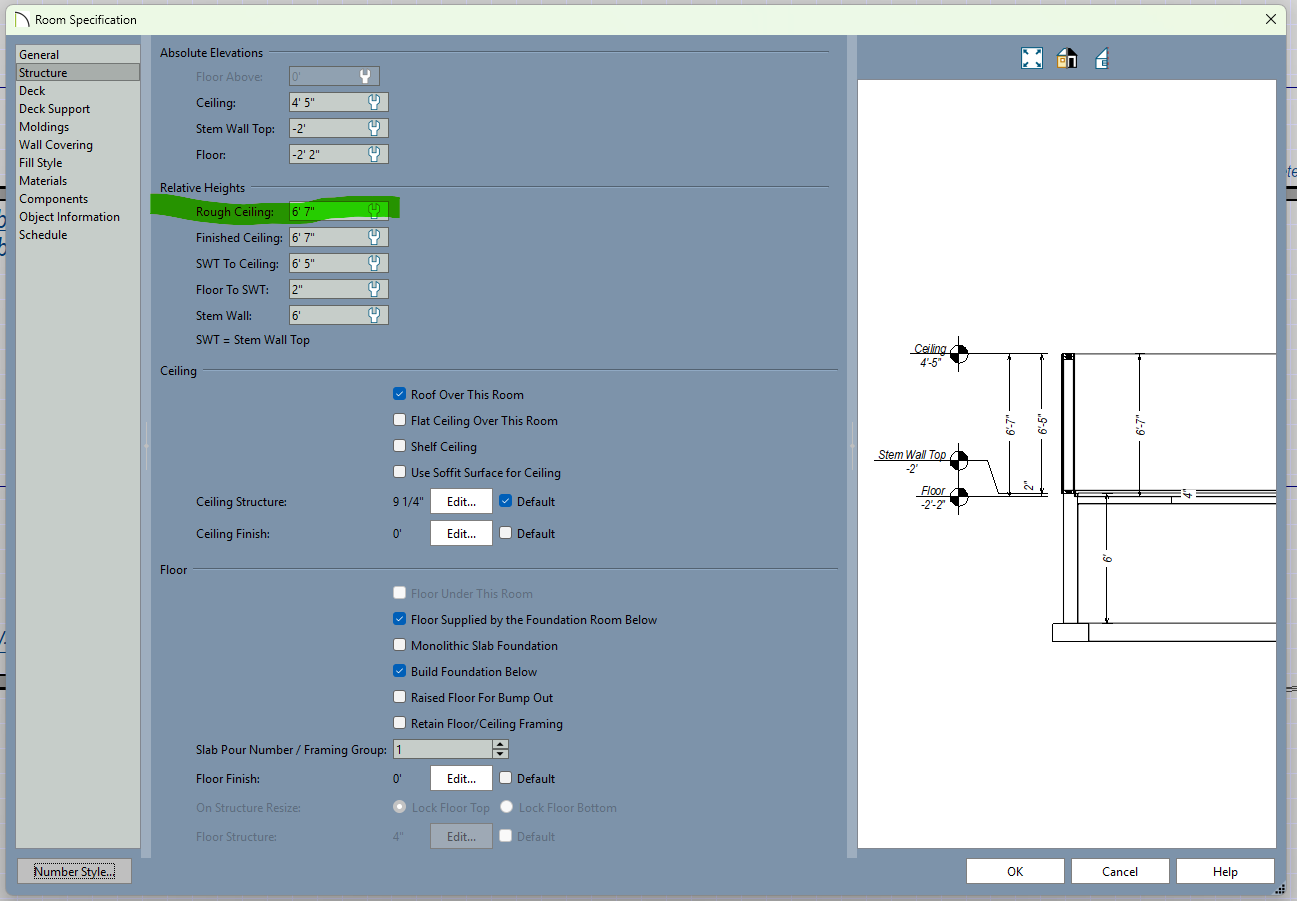Switch to the Moldings panel

pyautogui.click(x=44, y=127)
